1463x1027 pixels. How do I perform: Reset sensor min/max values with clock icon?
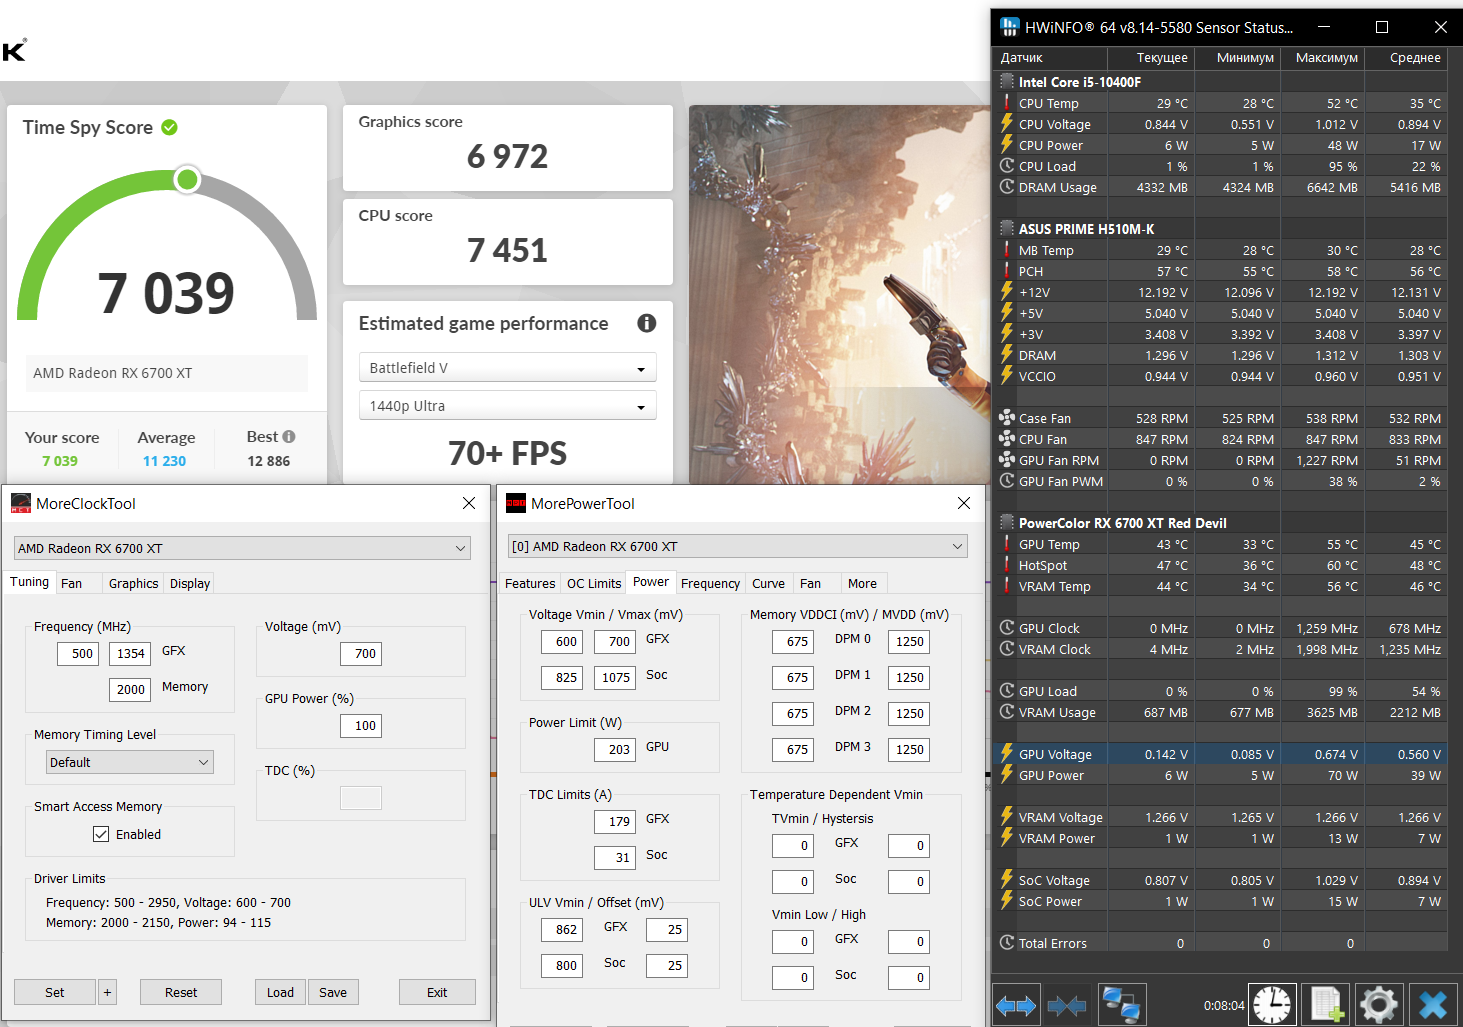coord(1272,1005)
